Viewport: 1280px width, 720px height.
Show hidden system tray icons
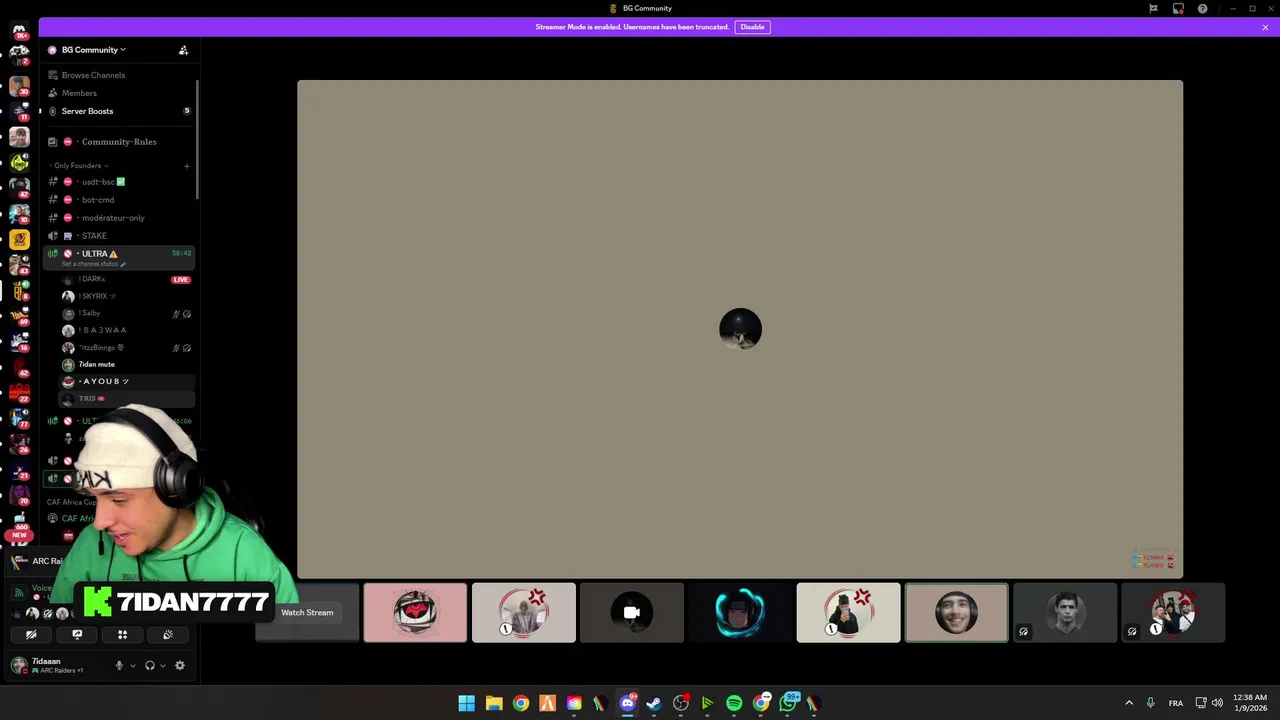click(1129, 703)
